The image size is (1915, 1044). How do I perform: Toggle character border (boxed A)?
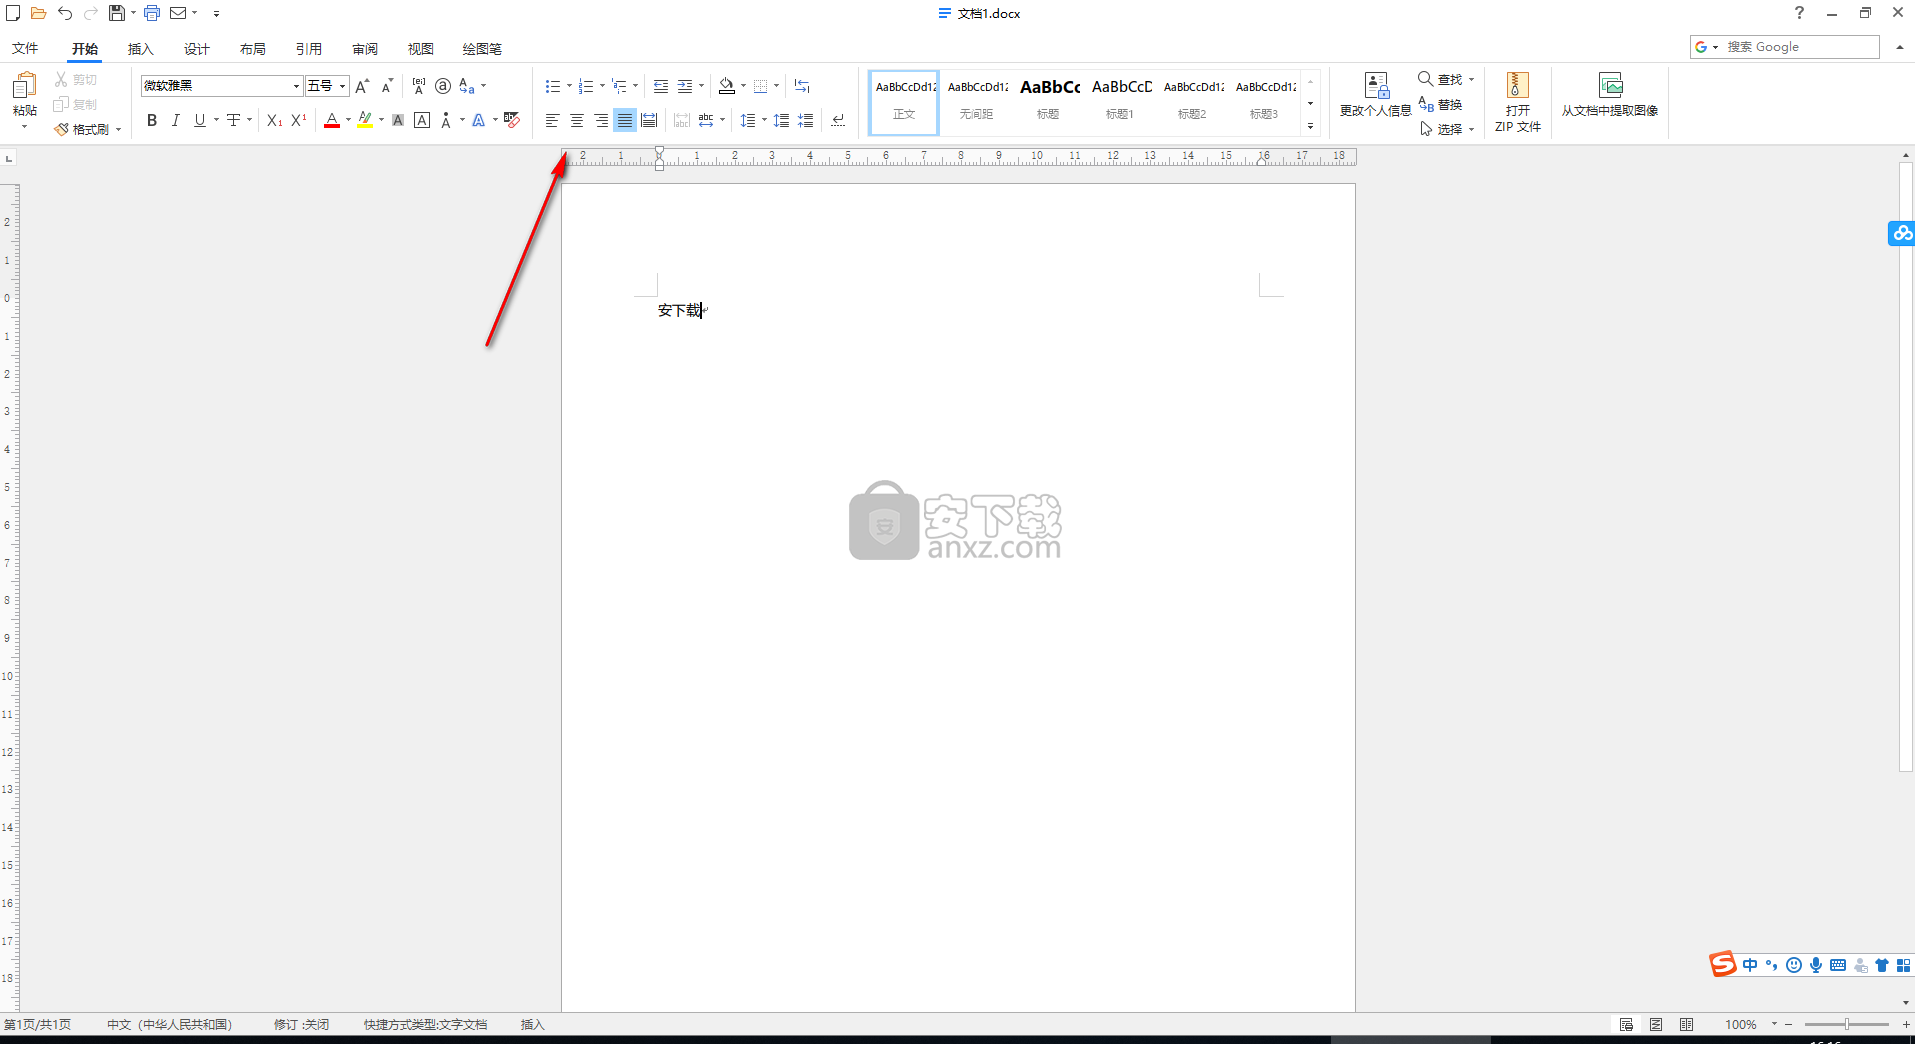422,120
